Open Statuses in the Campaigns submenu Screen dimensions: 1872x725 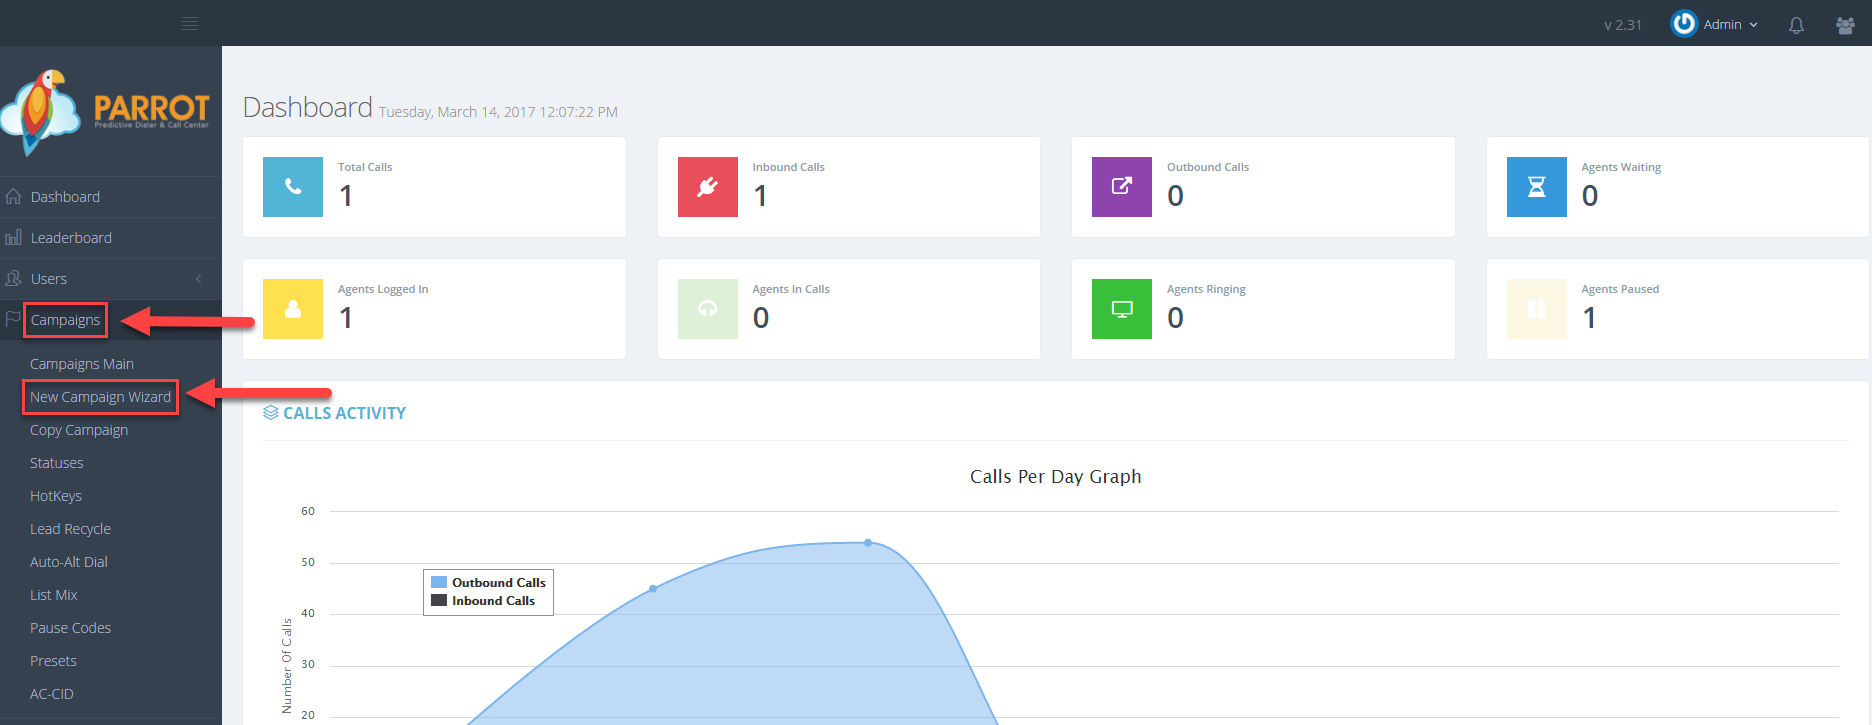(x=57, y=463)
